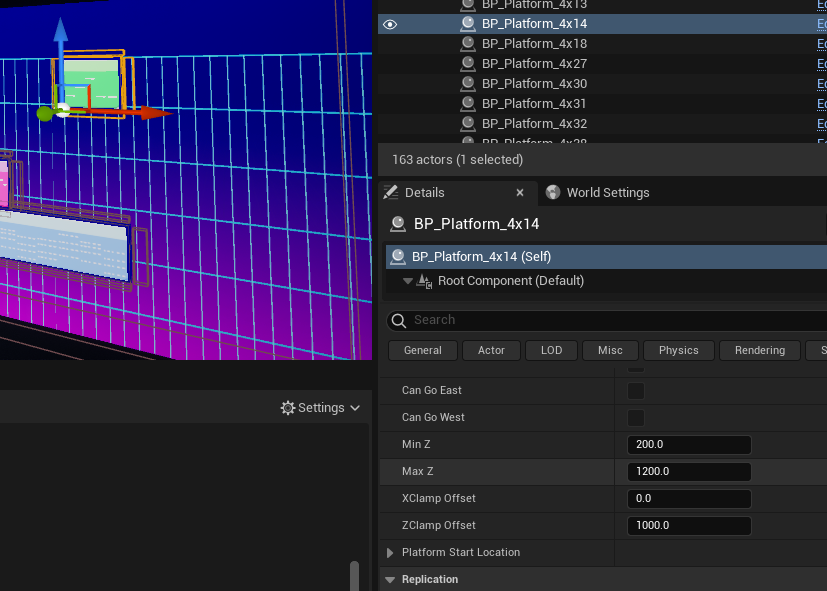The image size is (827, 591).
Task: Click the Root Component icon
Action: [424, 281]
